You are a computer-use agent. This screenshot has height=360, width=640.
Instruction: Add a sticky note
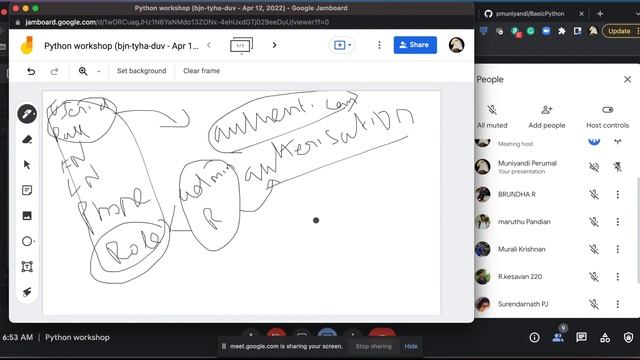(x=27, y=190)
